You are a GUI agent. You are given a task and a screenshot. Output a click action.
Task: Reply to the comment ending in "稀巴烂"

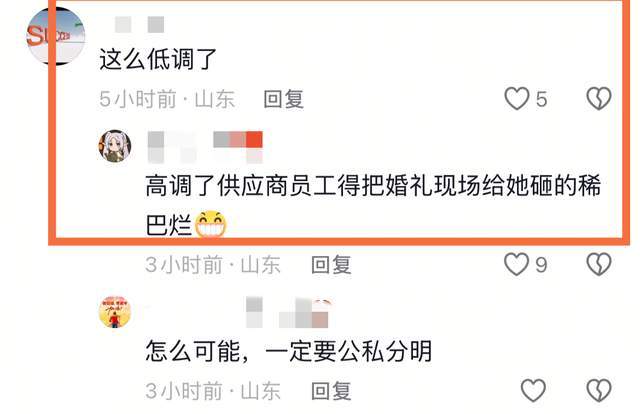[x=331, y=265]
